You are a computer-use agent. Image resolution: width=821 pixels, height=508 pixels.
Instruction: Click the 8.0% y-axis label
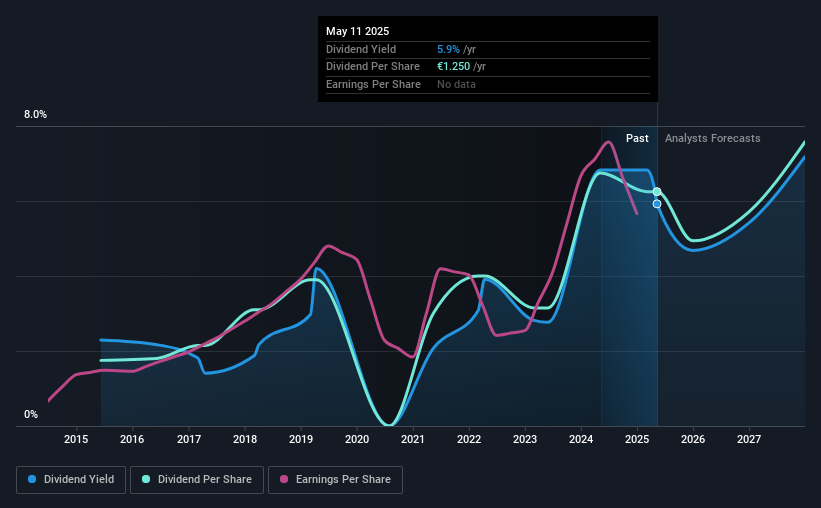(x=35, y=115)
